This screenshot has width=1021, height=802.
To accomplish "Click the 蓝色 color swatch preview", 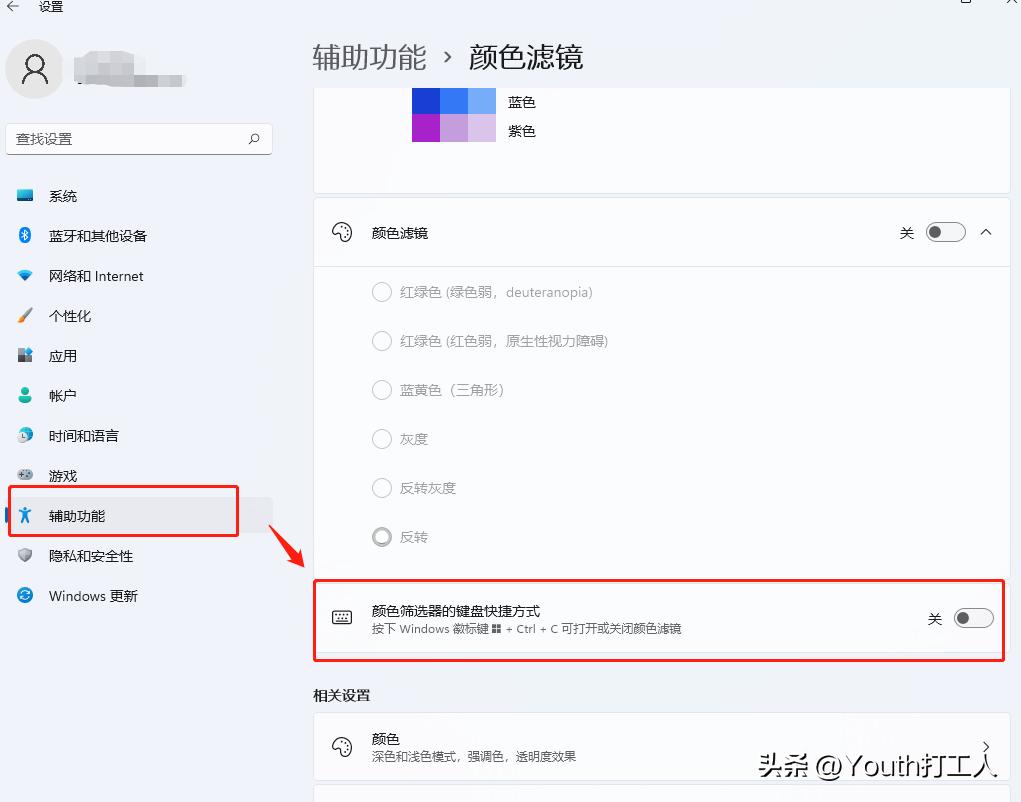I will pos(453,101).
